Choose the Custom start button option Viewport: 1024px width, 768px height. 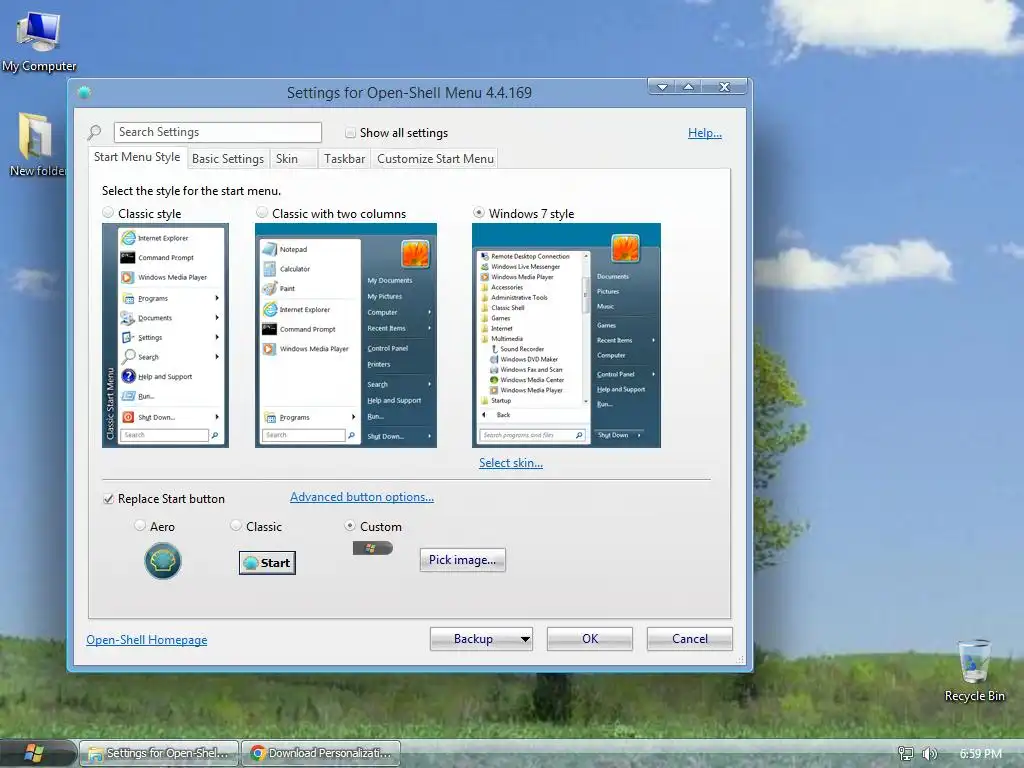pos(350,526)
